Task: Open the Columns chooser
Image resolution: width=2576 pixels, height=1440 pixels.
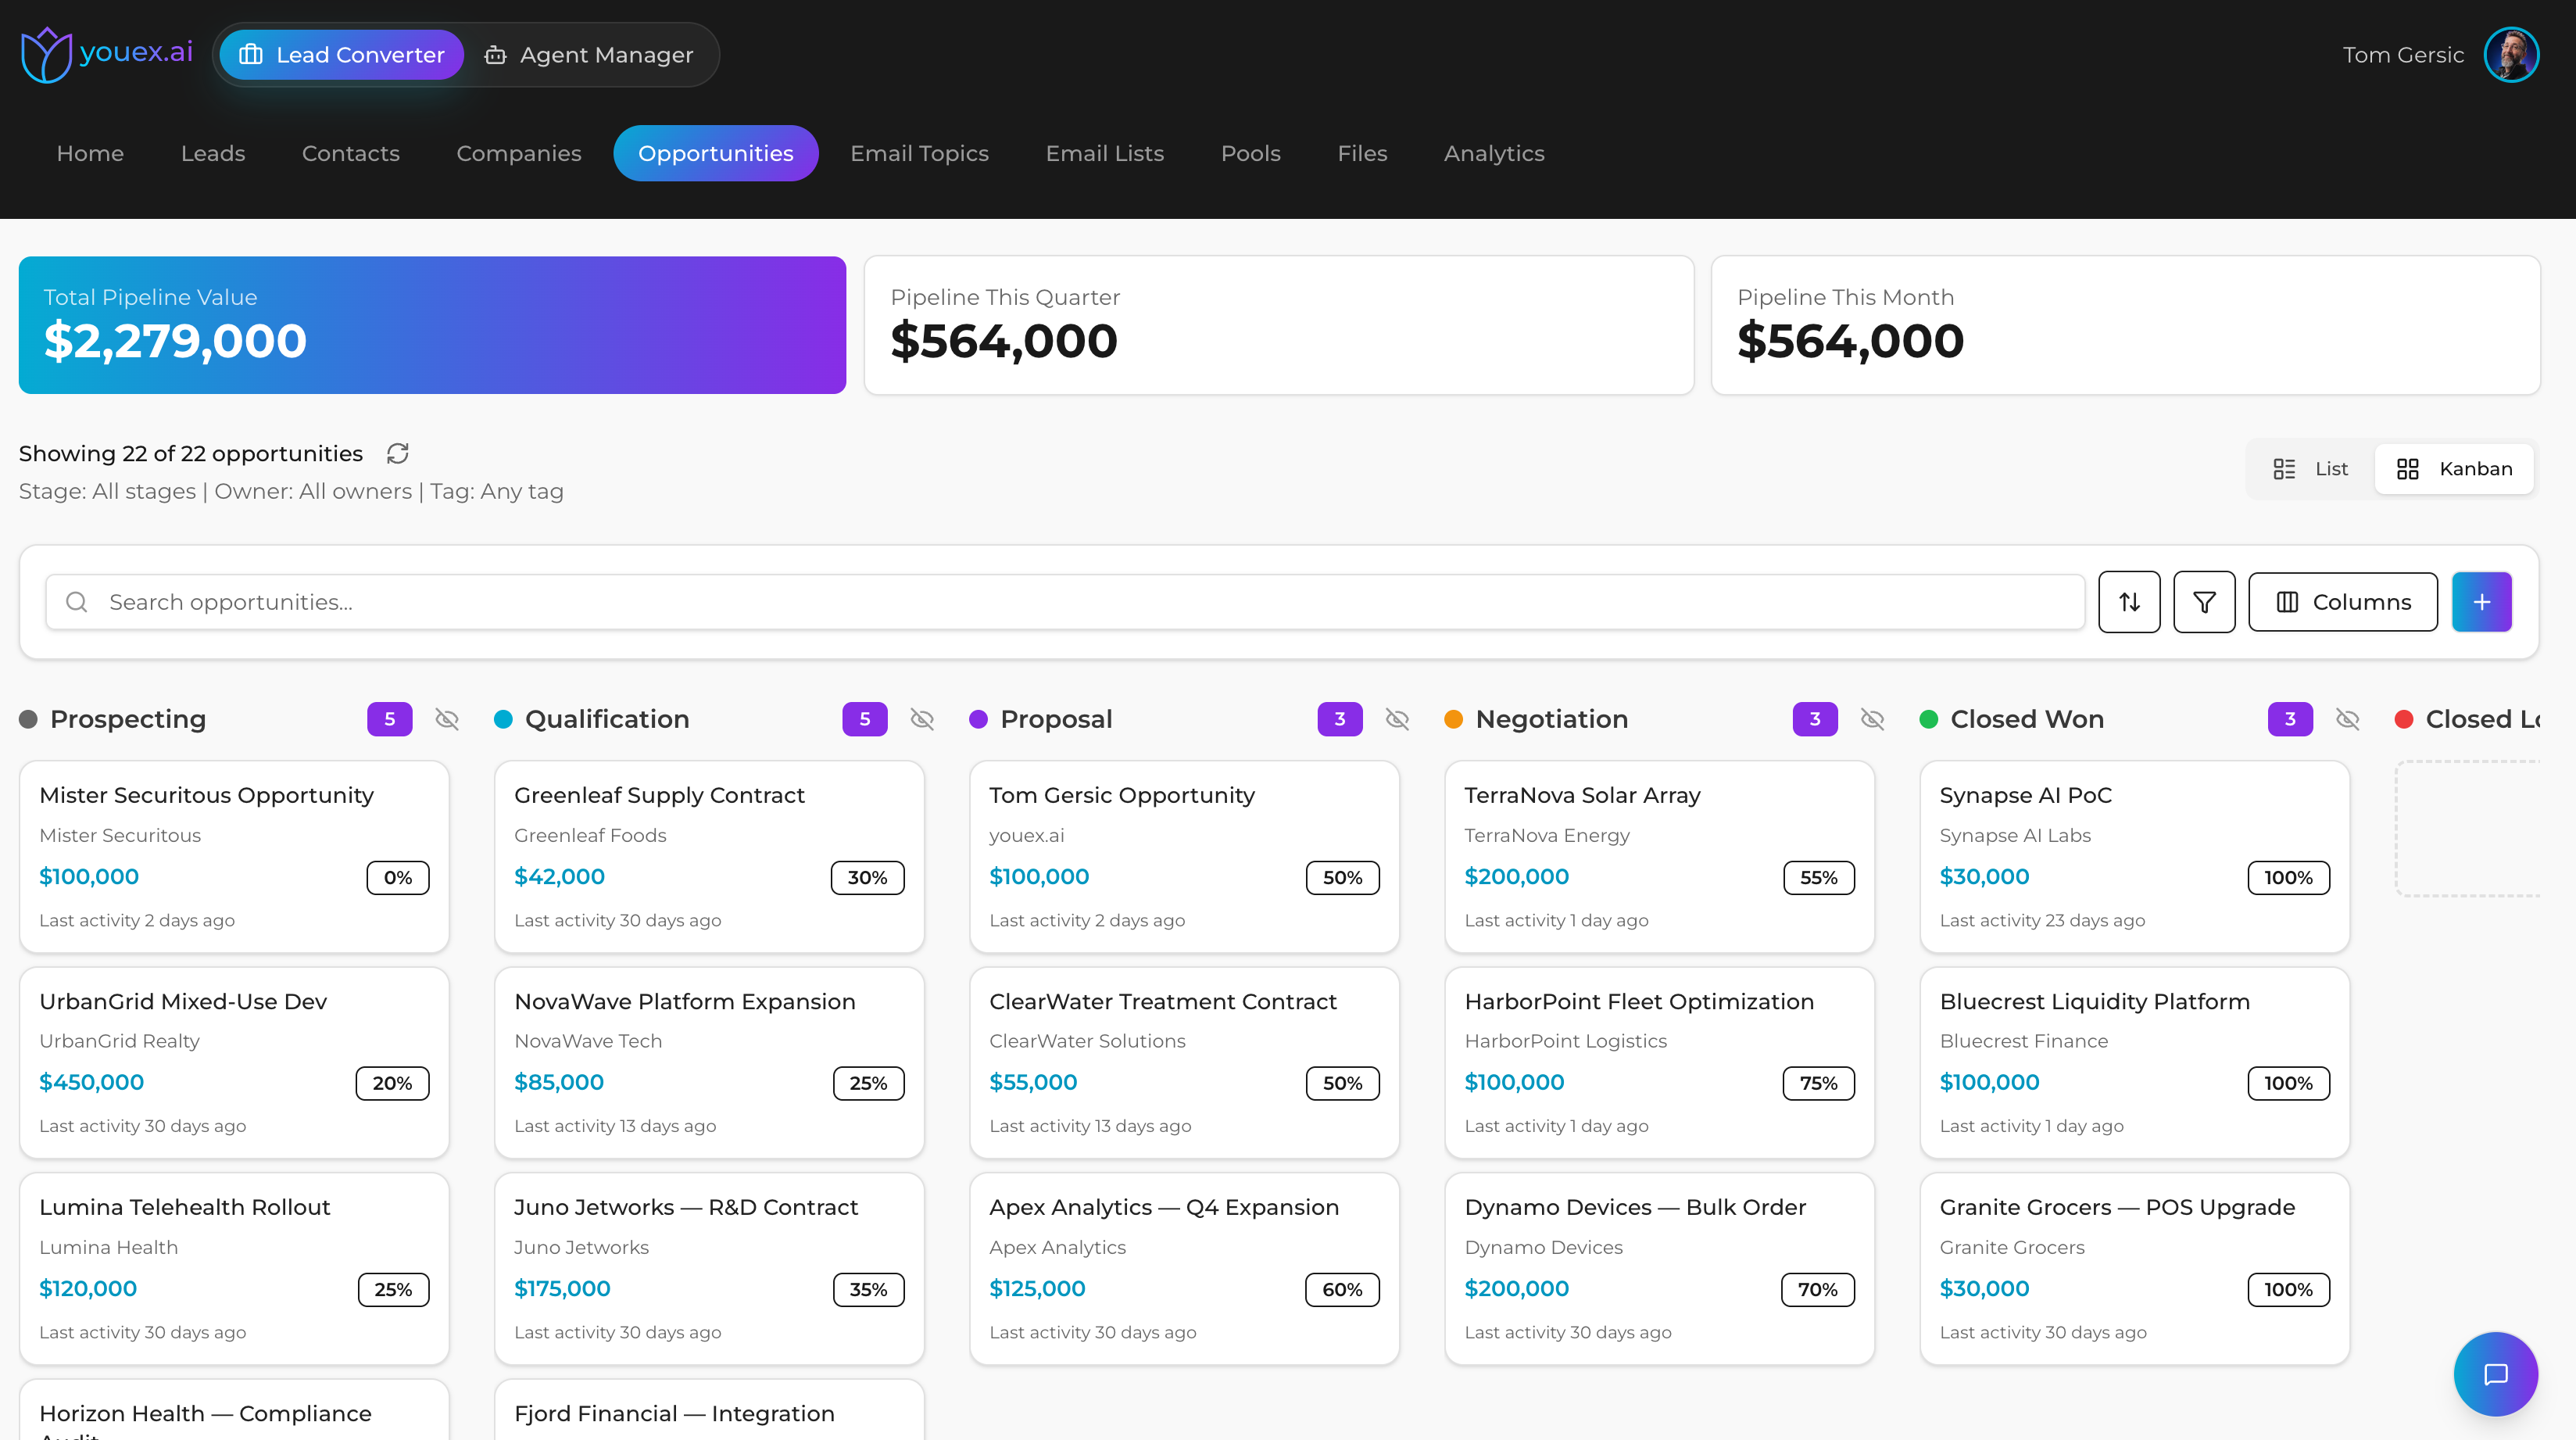Action: point(2343,602)
